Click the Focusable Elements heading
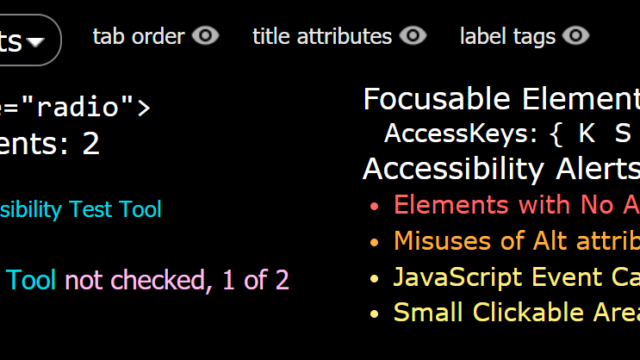The image size is (640, 360). click(x=501, y=99)
